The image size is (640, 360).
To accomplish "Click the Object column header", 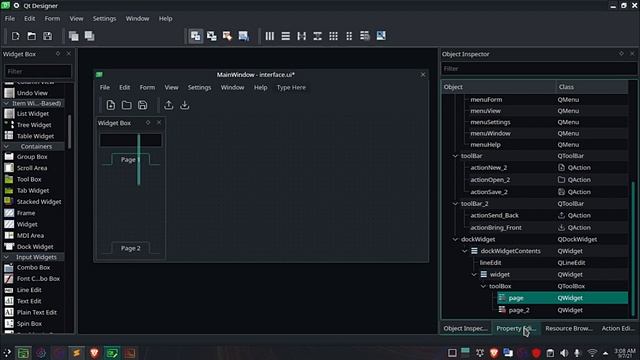I will point(499,87).
